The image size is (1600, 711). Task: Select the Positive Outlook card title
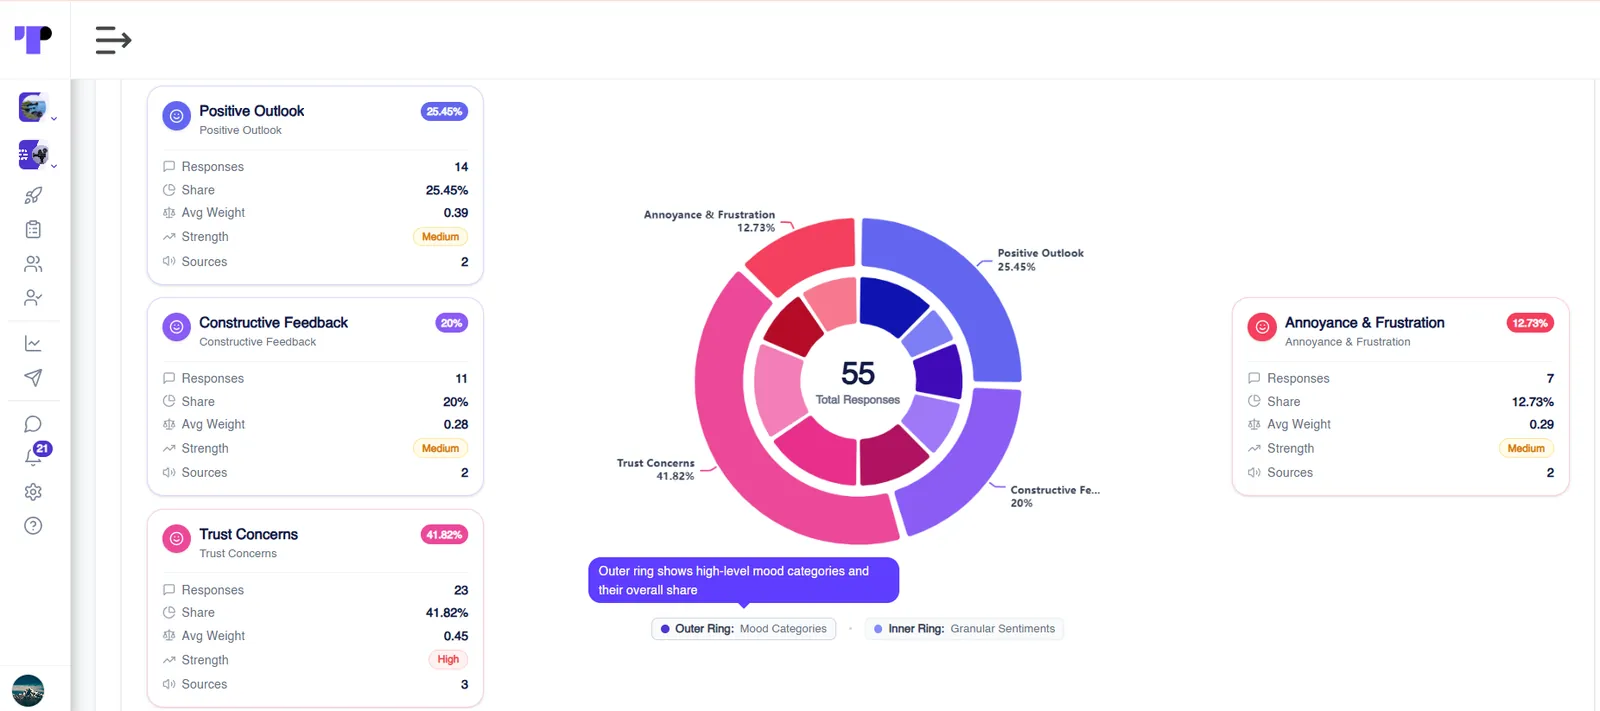252,111
